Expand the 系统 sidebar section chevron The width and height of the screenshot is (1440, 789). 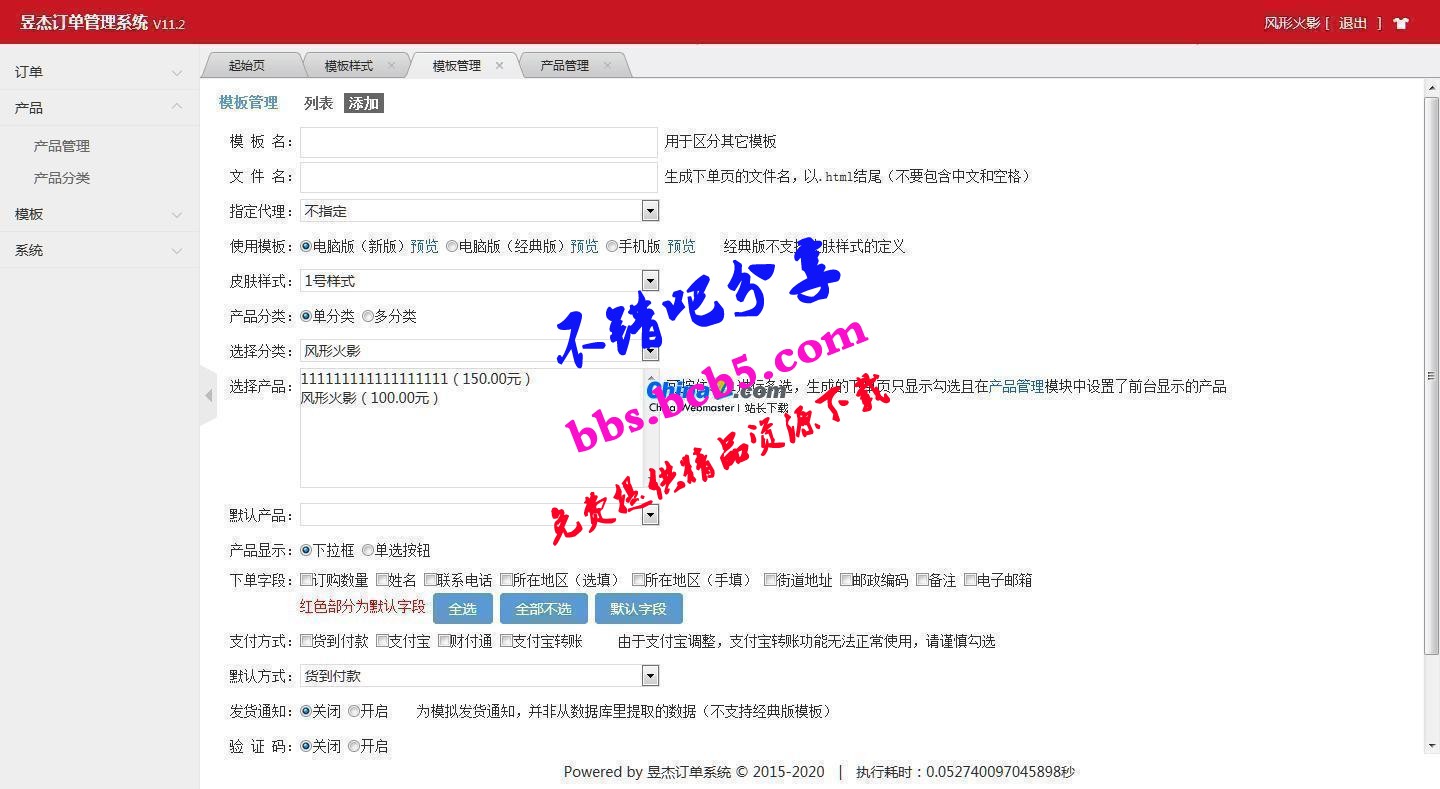pos(177,251)
